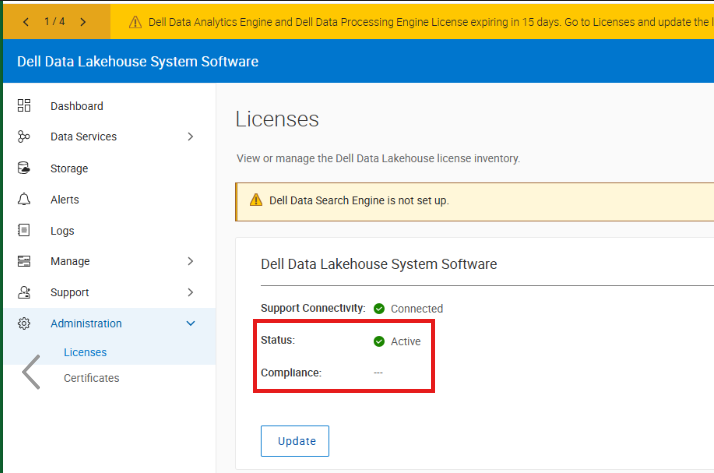Click the license expiring in 15 days message
The height and width of the screenshot is (473, 714).
coord(430,22)
